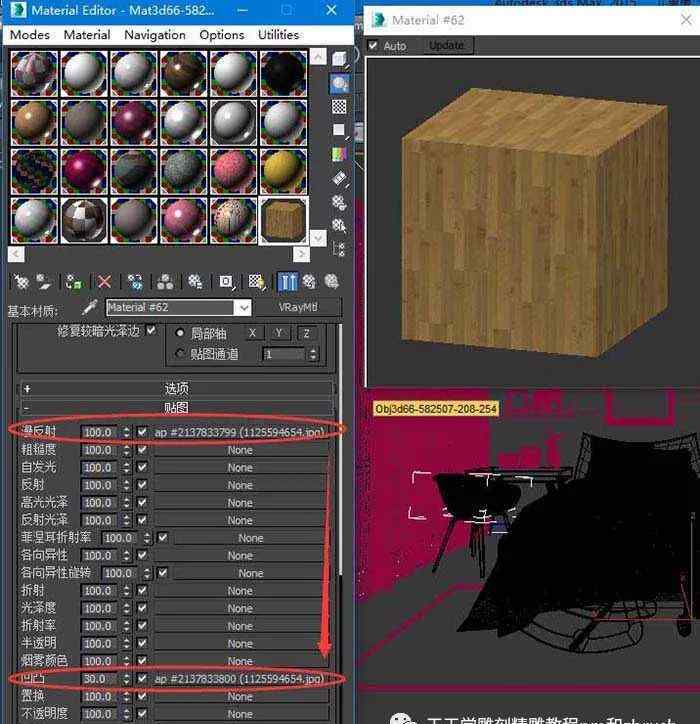Screen dimensions: 700x724
Task: Click the red X Reset Map icon
Action: pos(104,282)
